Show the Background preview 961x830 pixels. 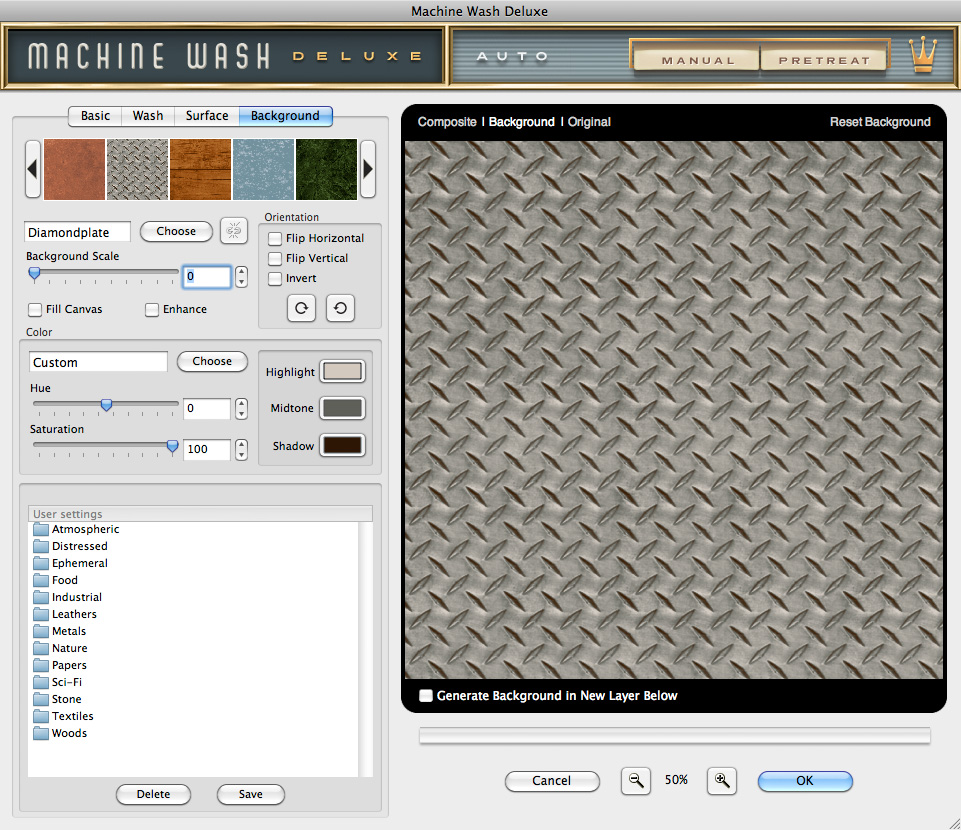click(522, 122)
